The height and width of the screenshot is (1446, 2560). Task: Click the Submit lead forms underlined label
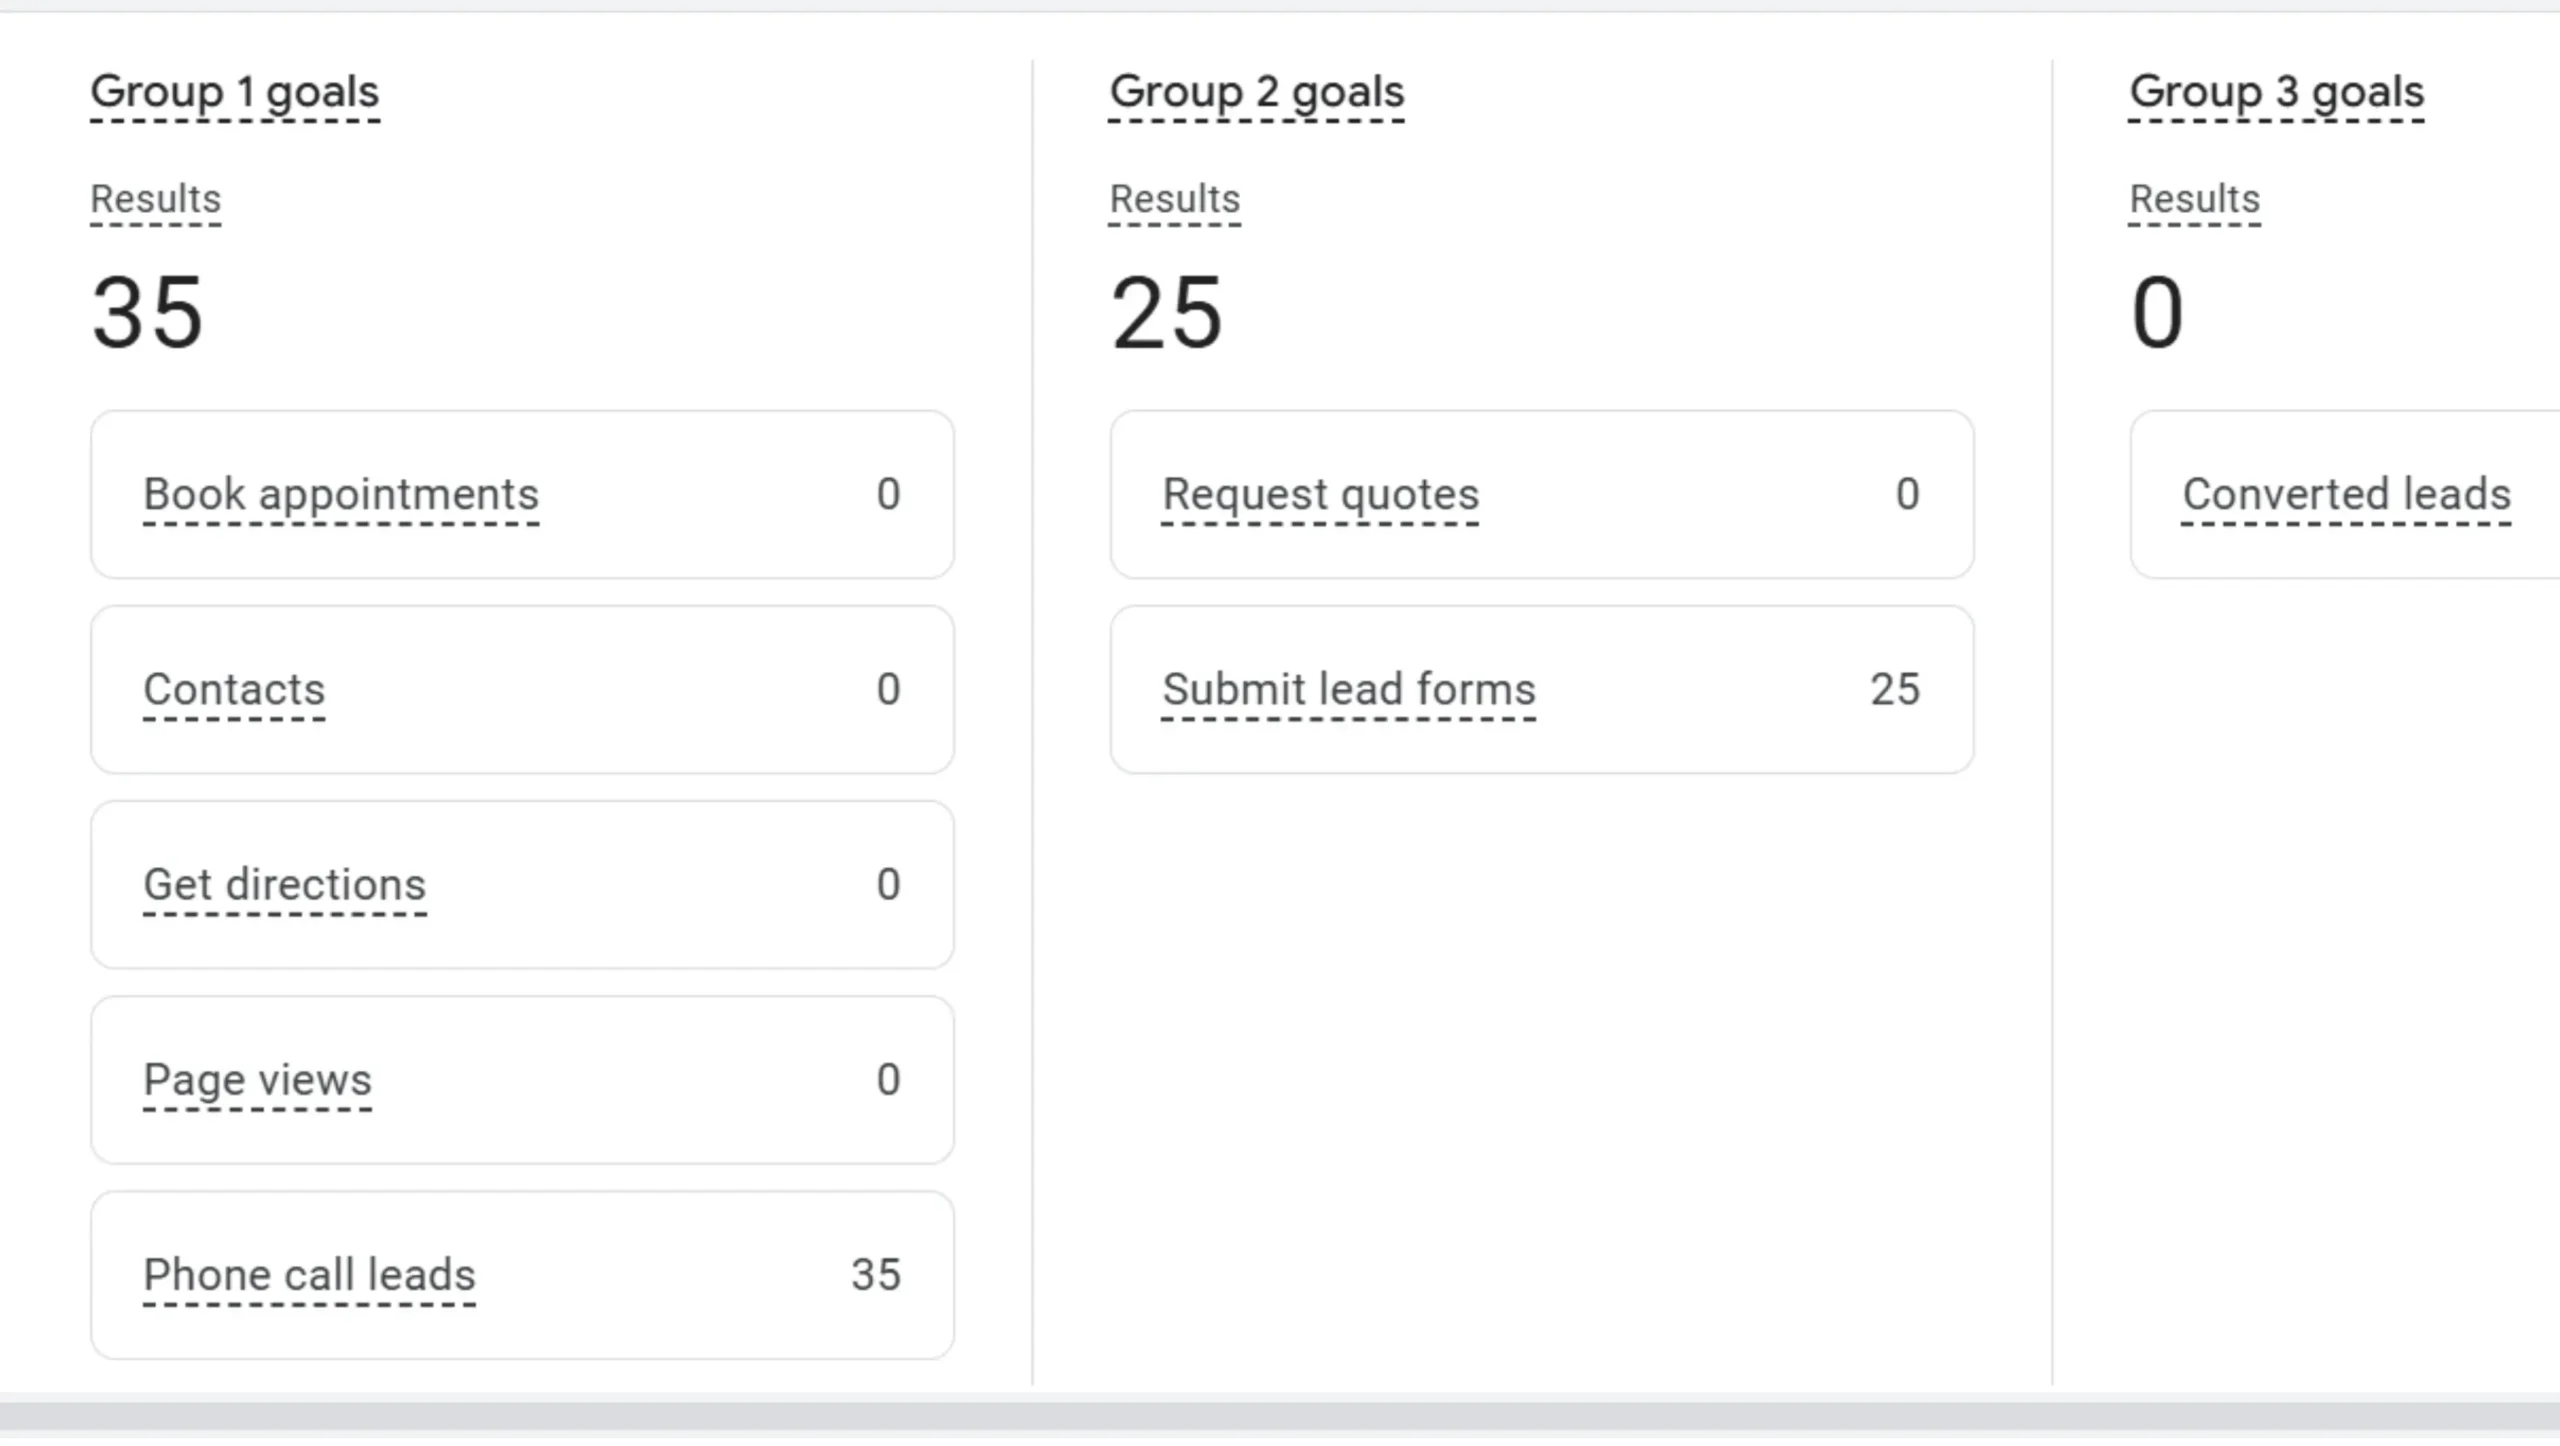pyautogui.click(x=1349, y=689)
